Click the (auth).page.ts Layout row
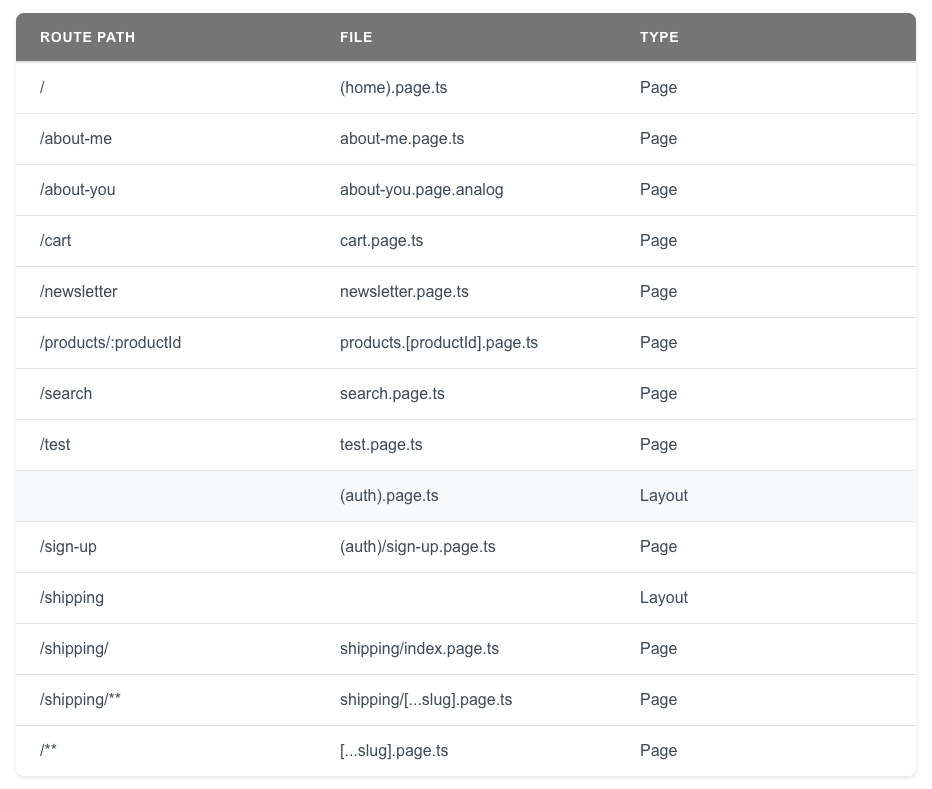The height and width of the screenshot is (789, 932). tap(389, 496)
